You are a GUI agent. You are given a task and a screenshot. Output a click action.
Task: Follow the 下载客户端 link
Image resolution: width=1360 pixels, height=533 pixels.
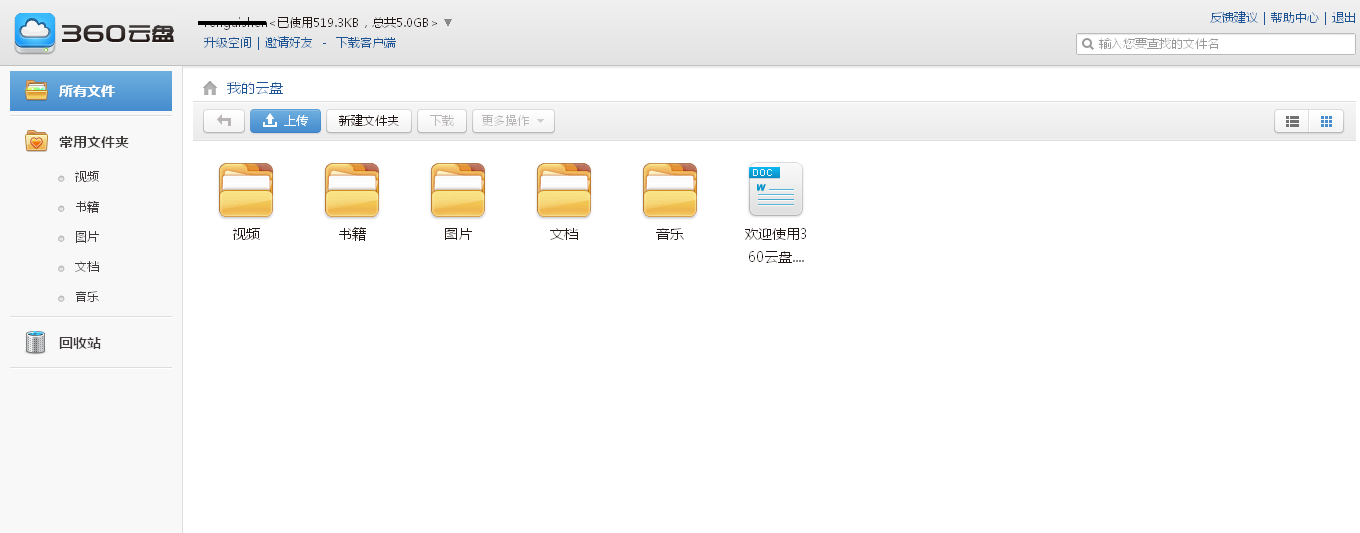pyautogui.click(x=365, y=43)
